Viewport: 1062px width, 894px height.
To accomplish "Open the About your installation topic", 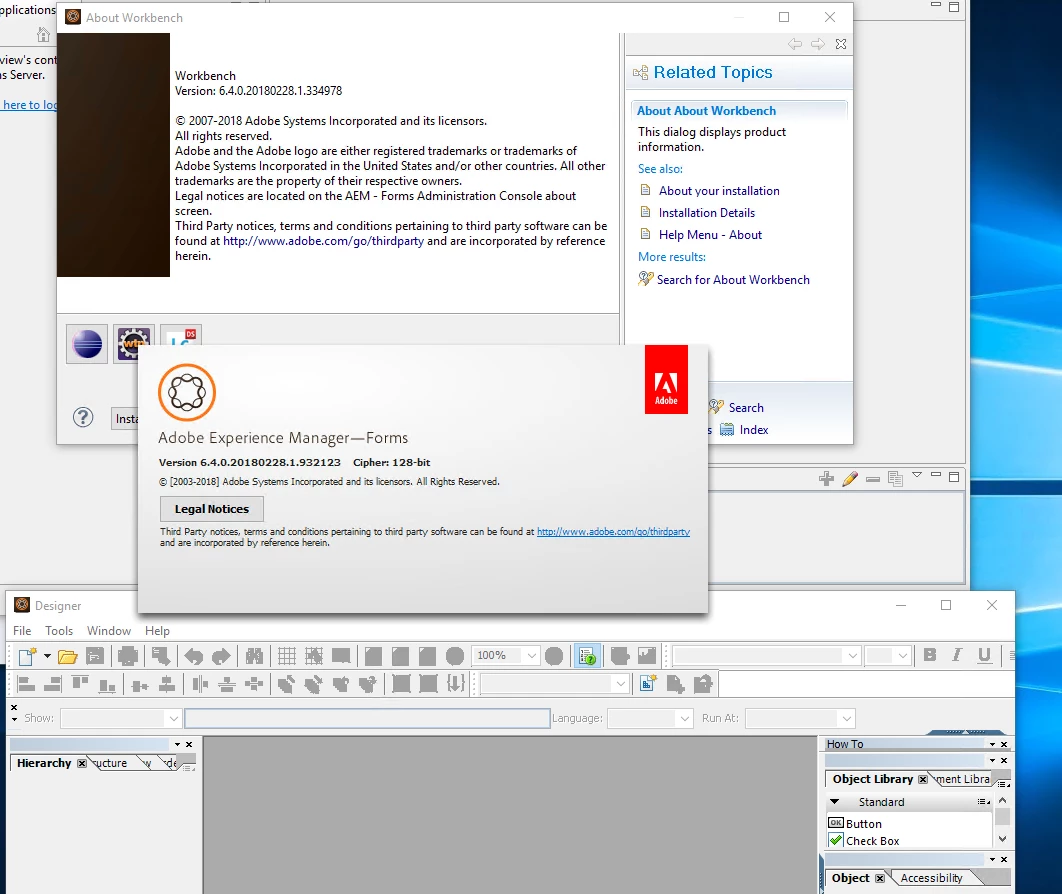I will [x=719, y=191].
